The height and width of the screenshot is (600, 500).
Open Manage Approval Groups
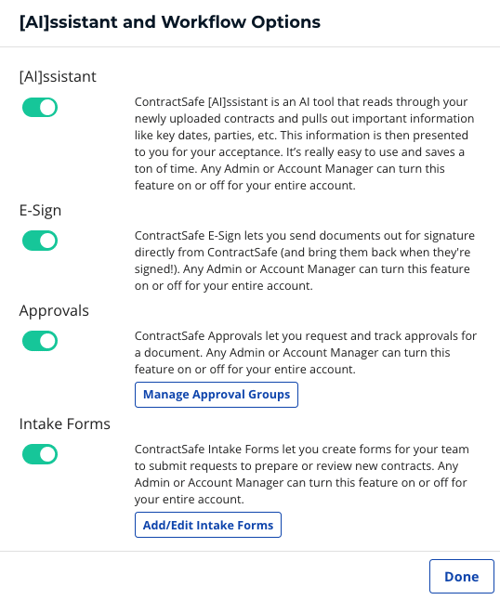[217, 395]
